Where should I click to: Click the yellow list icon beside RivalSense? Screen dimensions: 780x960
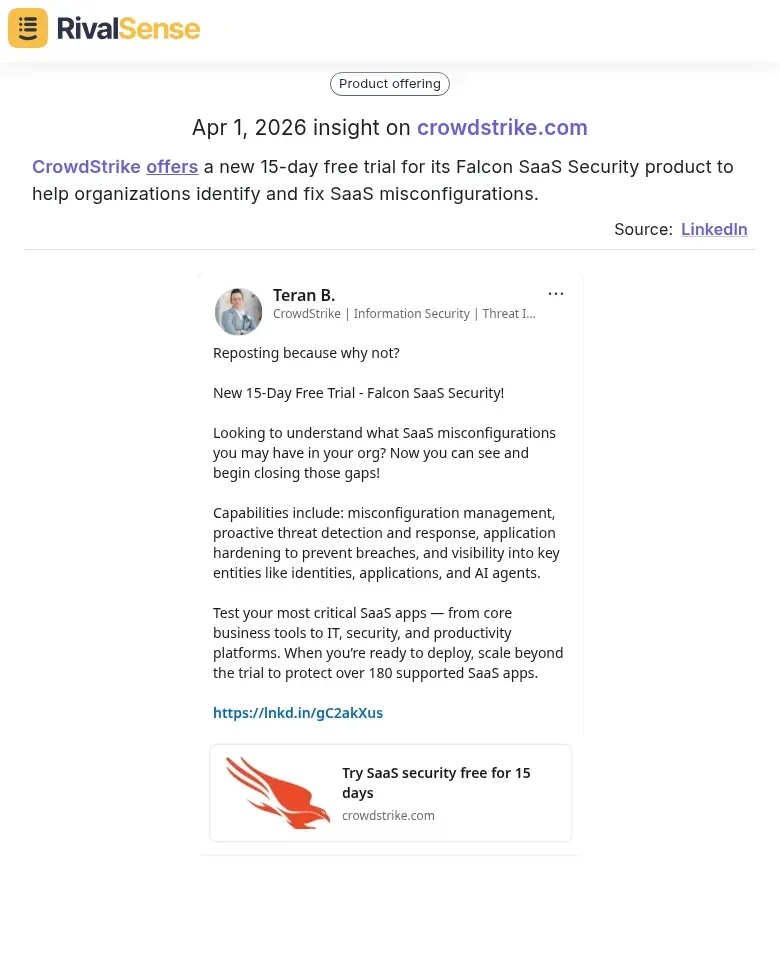[27, 28]
